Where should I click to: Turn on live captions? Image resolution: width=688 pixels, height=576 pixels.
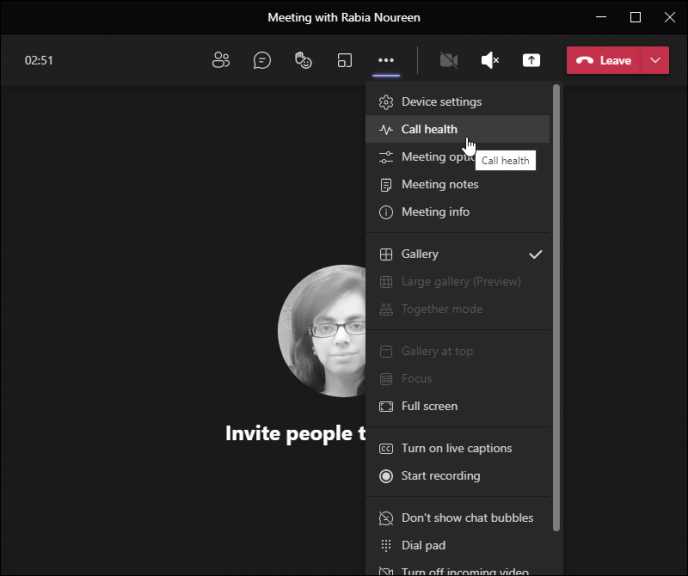click(457, 448)
